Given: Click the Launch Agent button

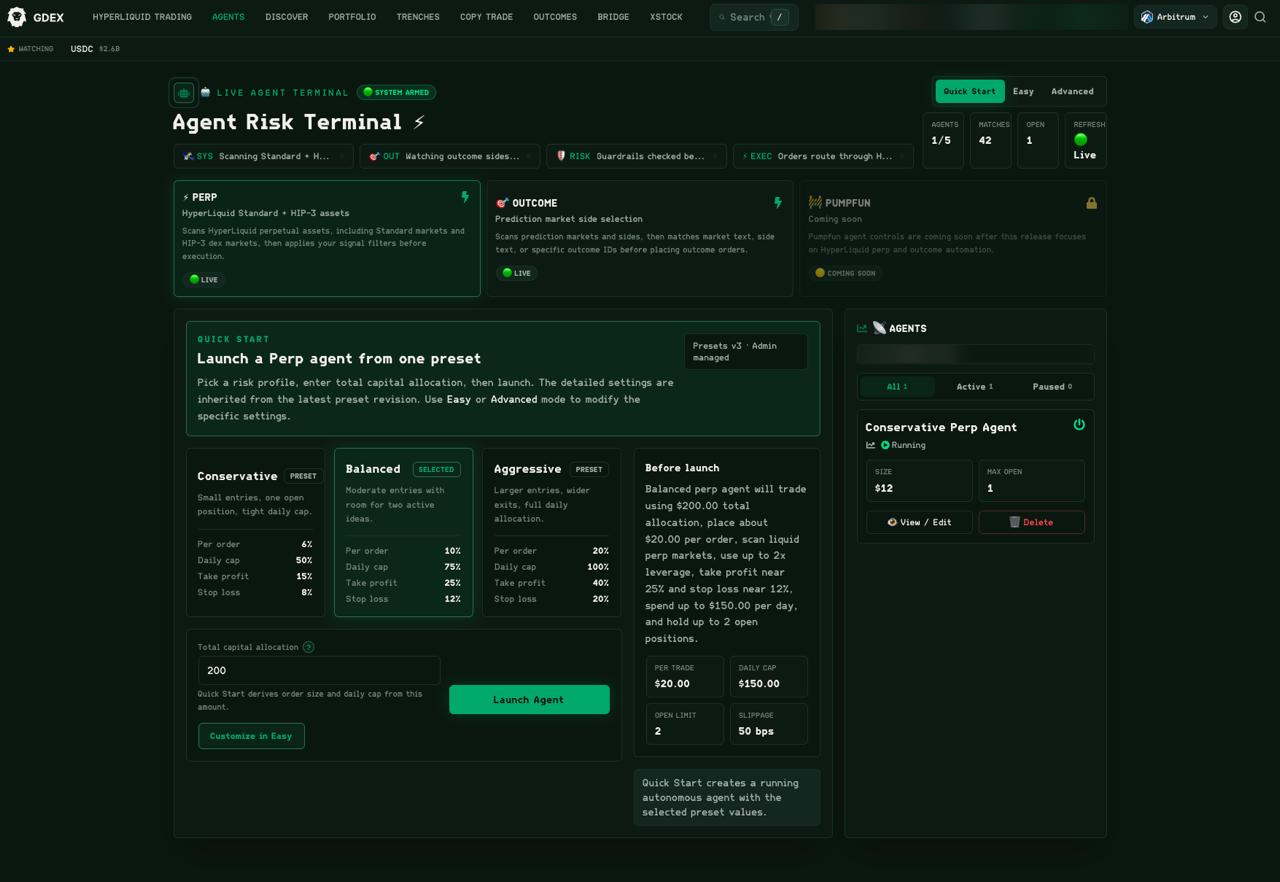Looking at the screenshot, I should pos(529,700).
